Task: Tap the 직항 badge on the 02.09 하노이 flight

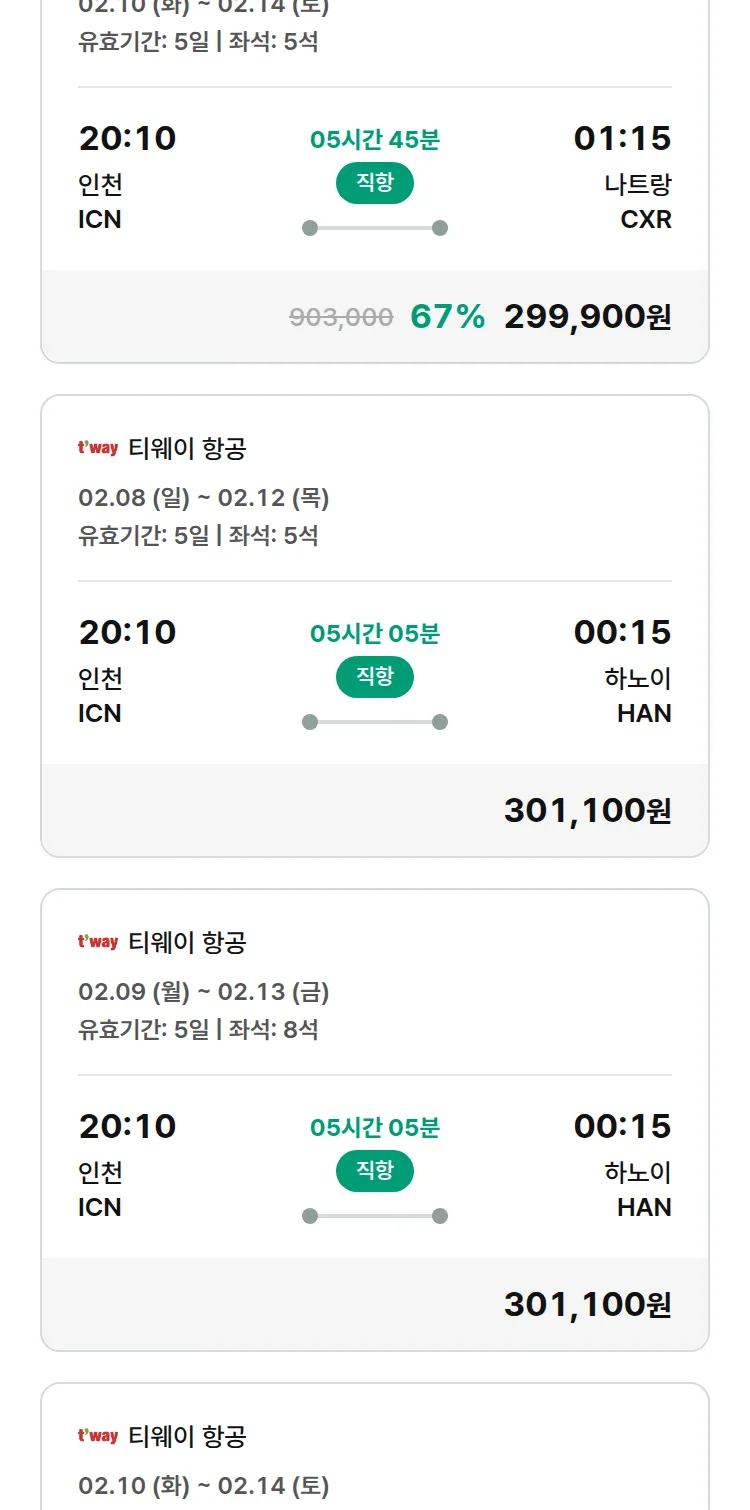Action: coord(375,1171)
